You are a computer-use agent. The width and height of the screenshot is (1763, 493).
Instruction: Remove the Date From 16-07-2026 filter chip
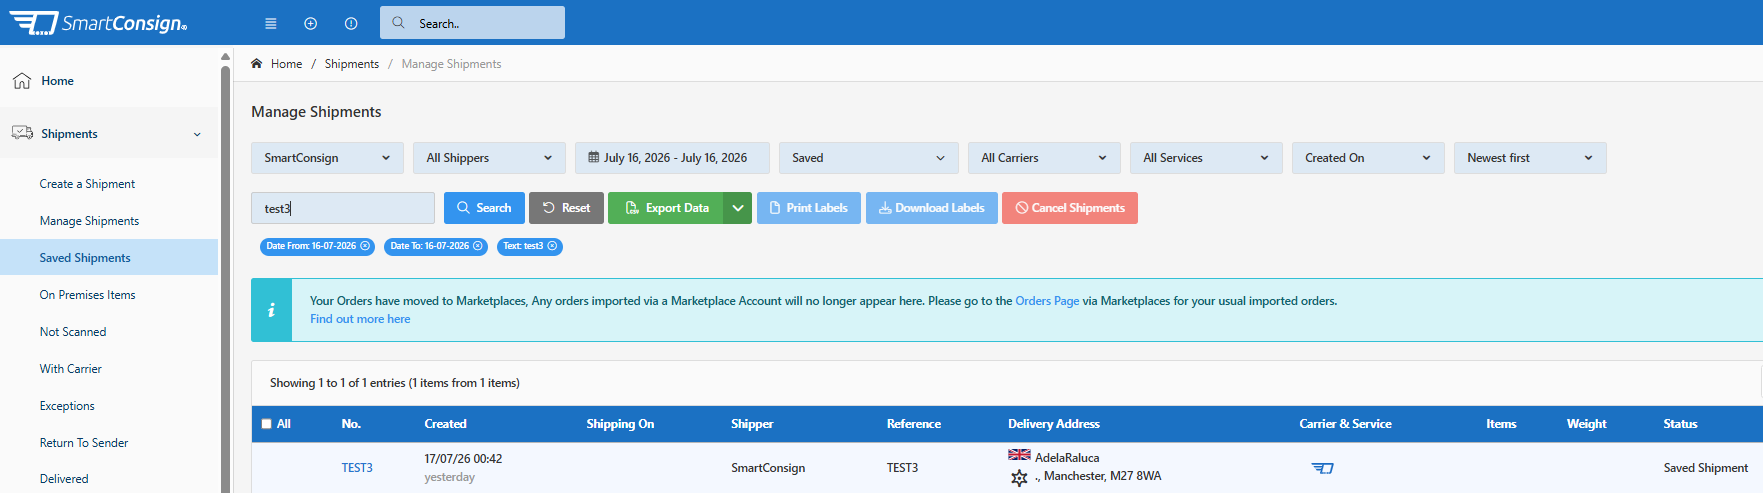[x=365, y=246]
